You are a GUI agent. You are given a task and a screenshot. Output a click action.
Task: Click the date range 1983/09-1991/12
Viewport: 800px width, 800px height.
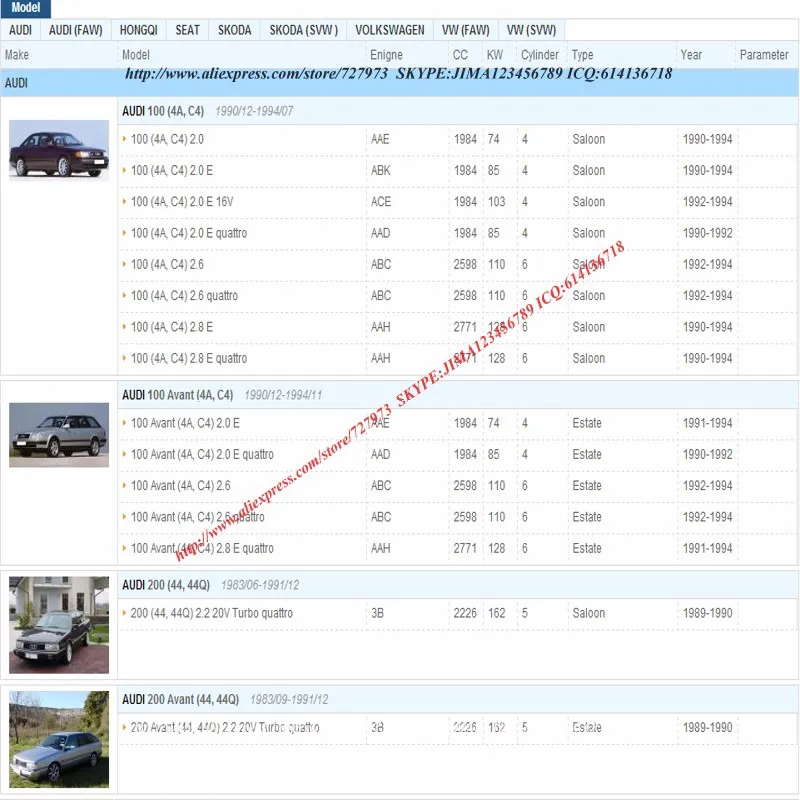289,699
